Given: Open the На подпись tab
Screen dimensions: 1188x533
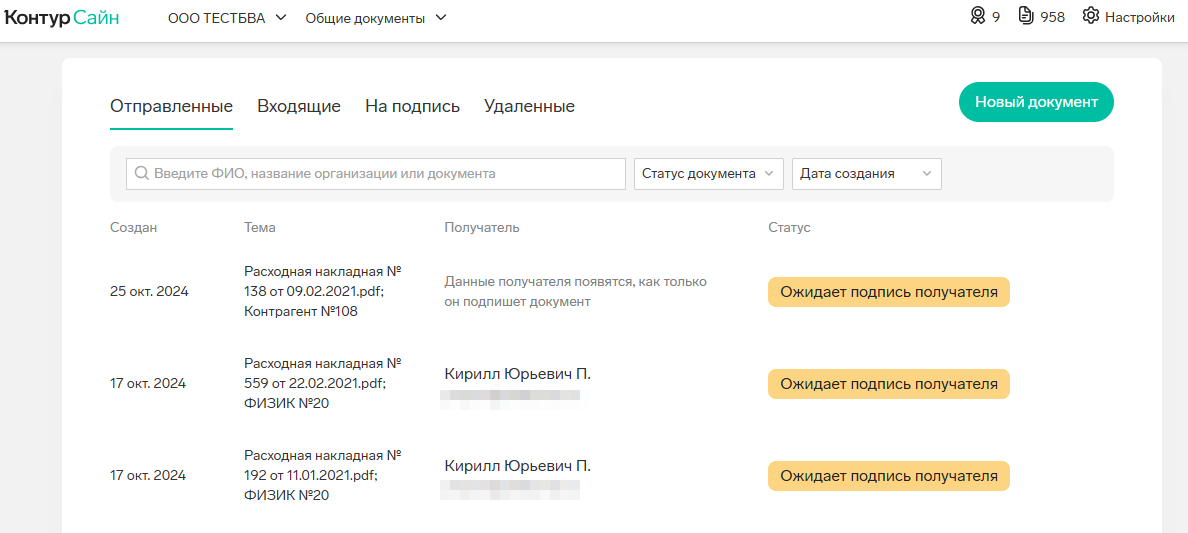Looking at the screenshot, I should pos(412,106).
